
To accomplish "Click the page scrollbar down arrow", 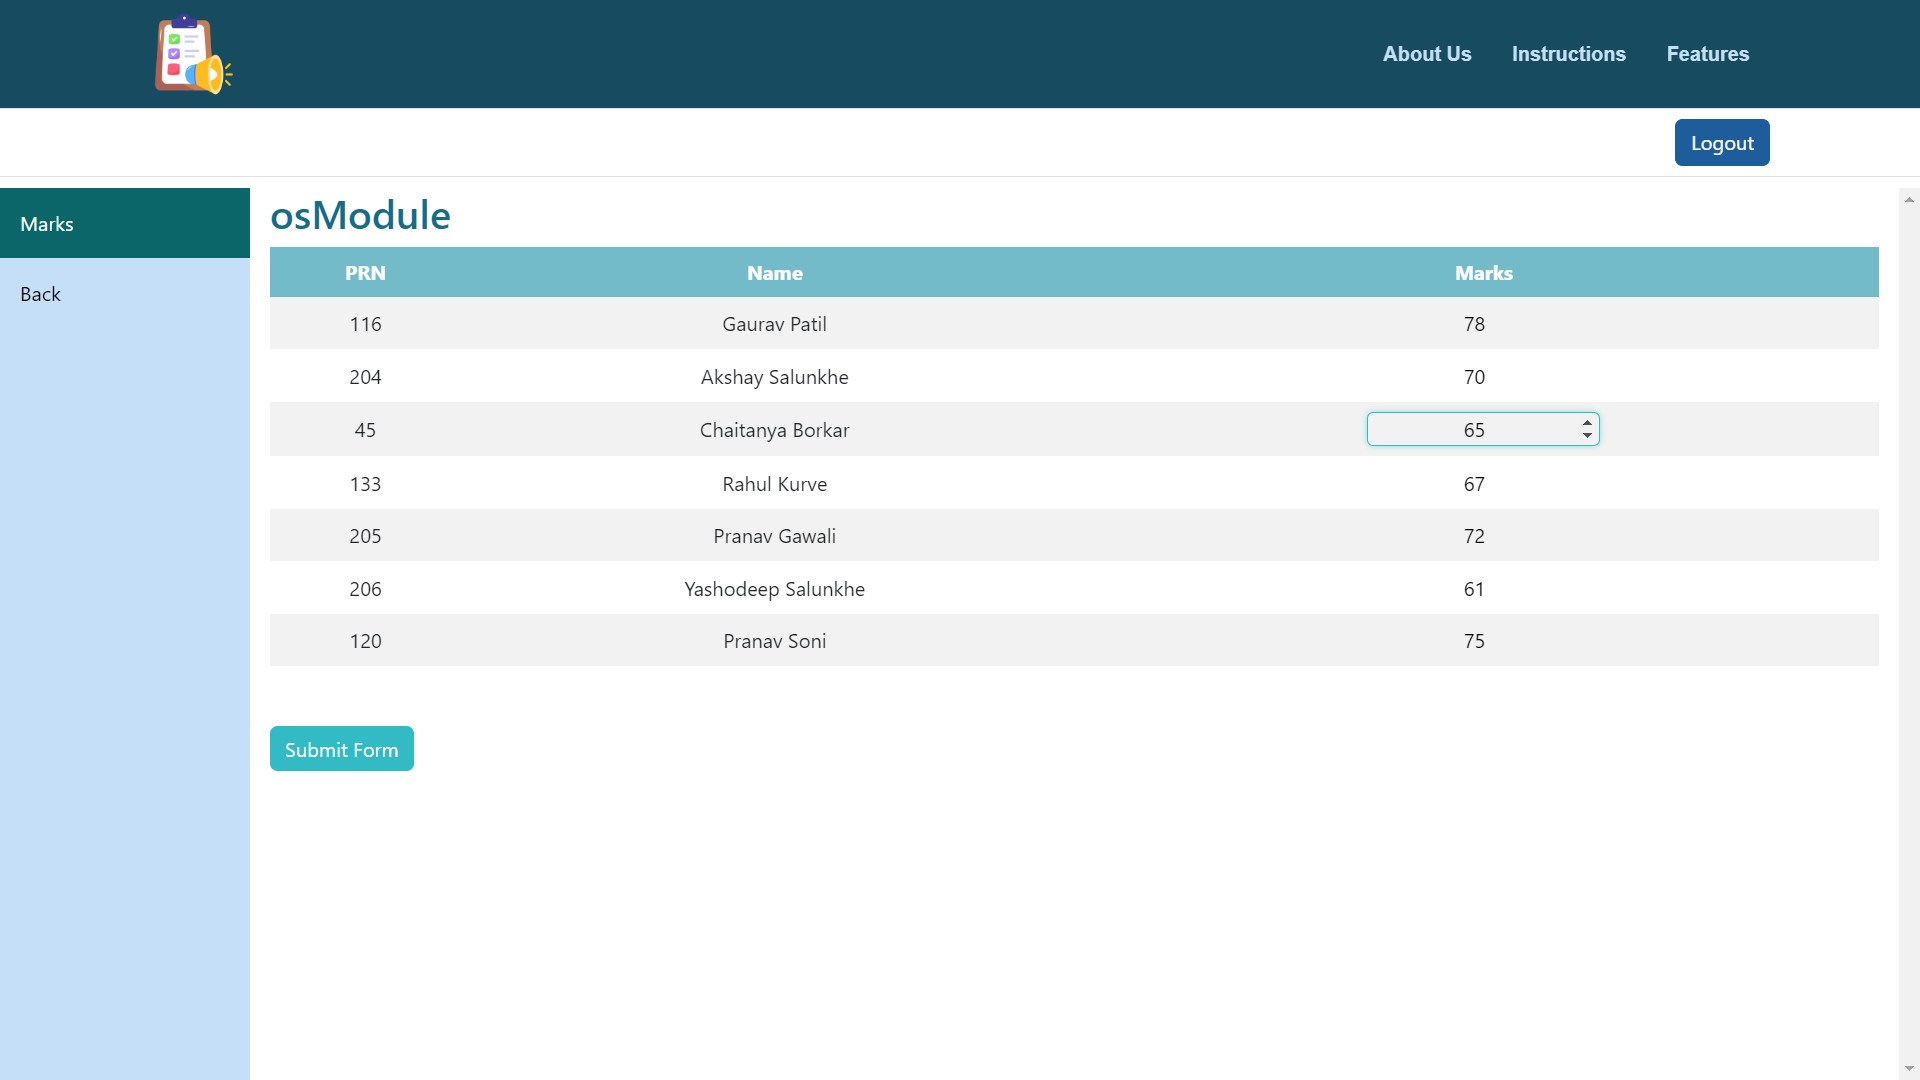I will coord(1909,1069).
